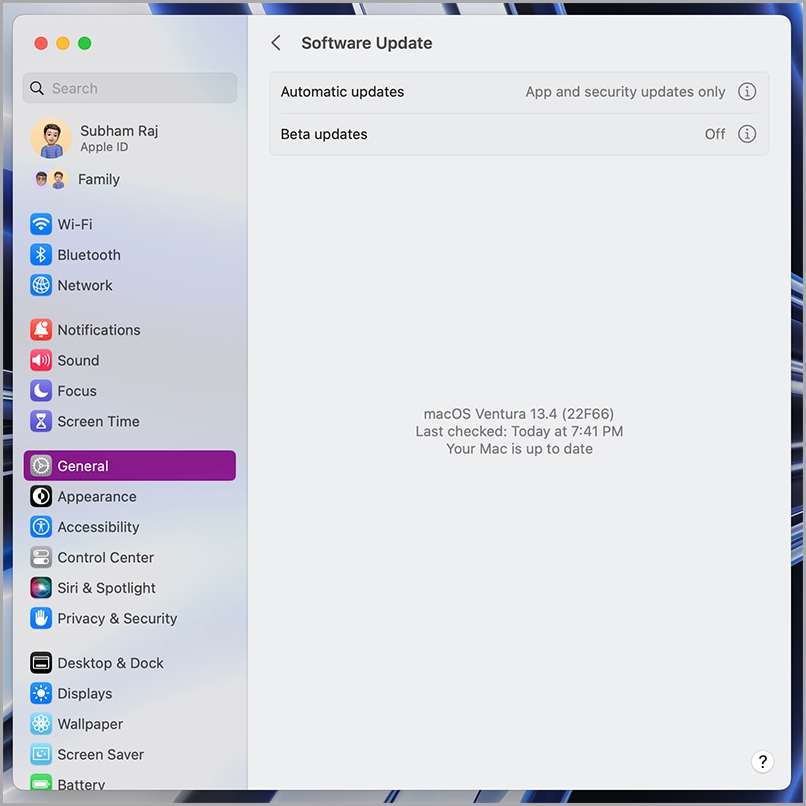
Task: Open info for Automatic updates
Action: 747,92
